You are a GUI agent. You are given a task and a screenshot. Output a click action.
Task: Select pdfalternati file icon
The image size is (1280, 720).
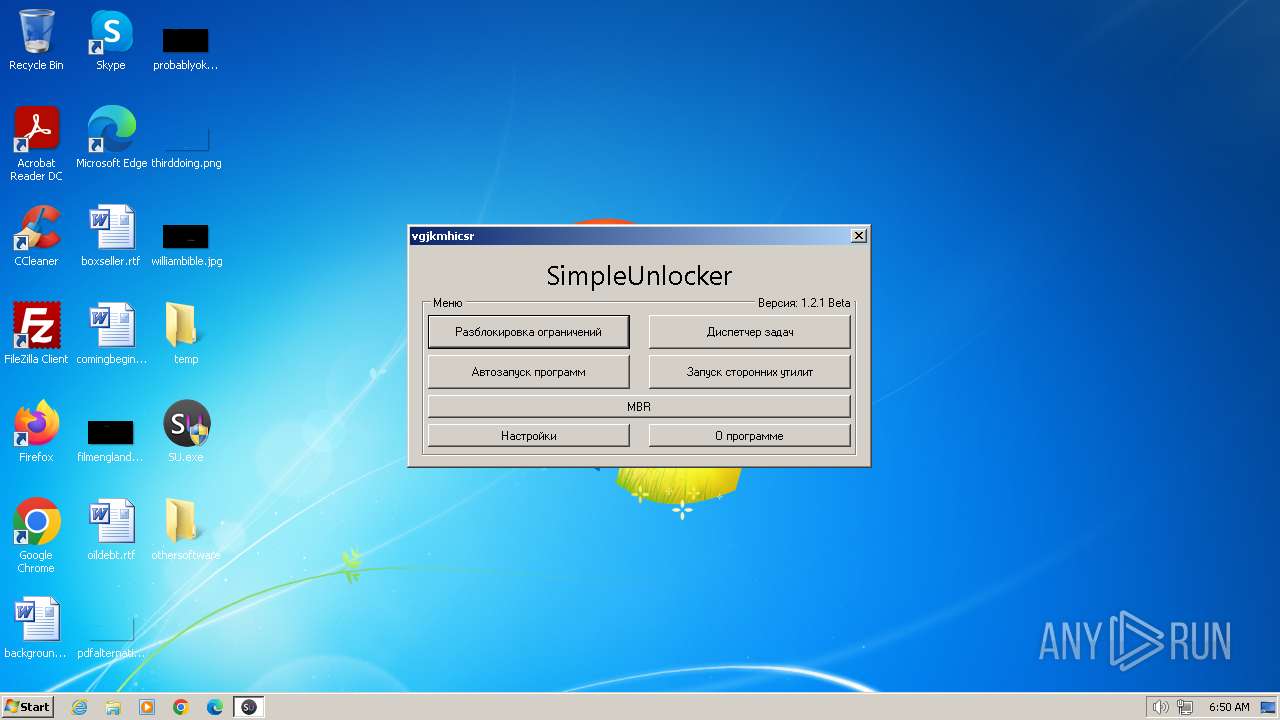point(111,637)
